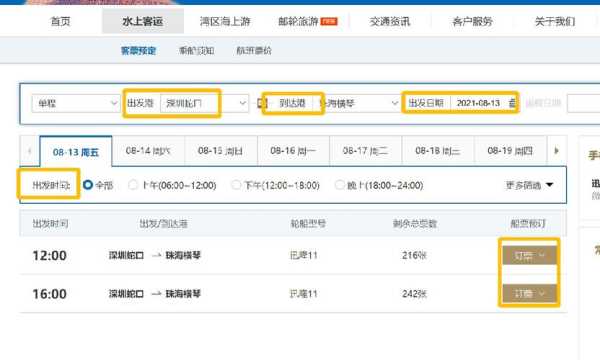The width and height of the screenshot is (600, 360).
Task: Open the 乘船须知 sub-menu link
Action: pos(196,50)
